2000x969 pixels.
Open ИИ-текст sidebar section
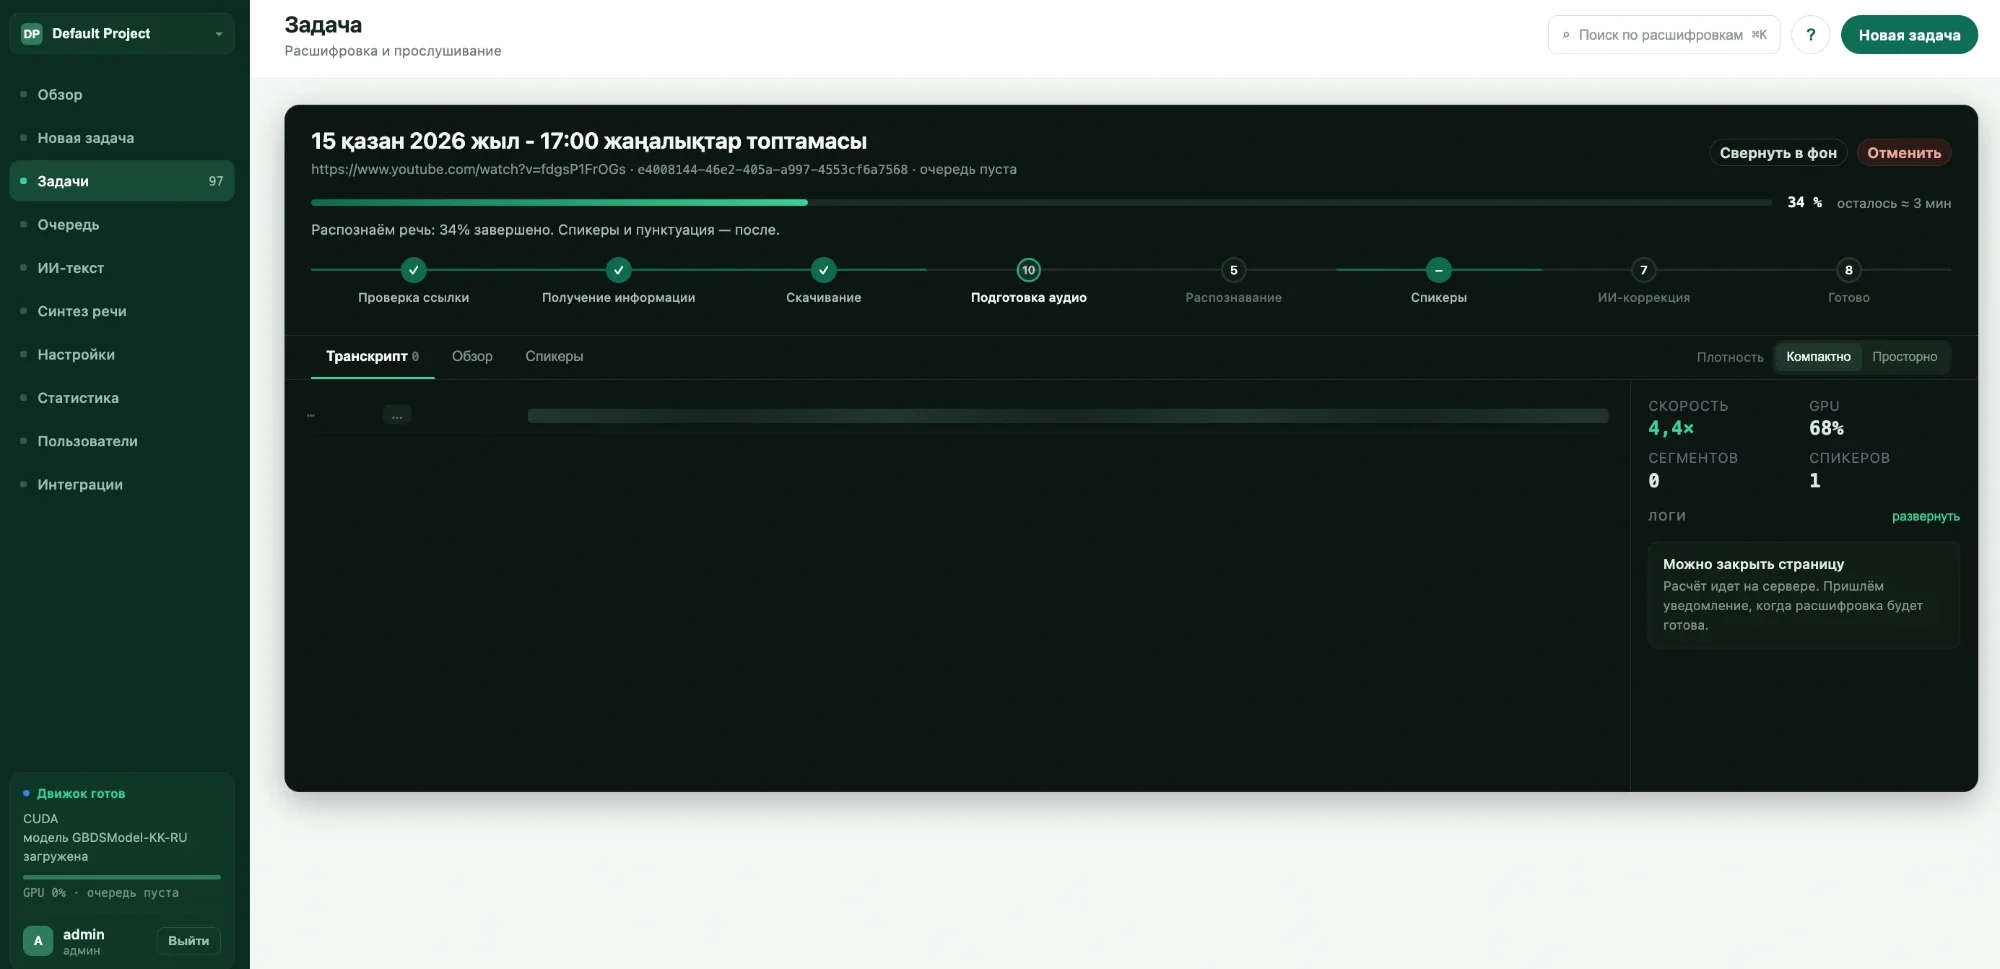tap(122, 268)
